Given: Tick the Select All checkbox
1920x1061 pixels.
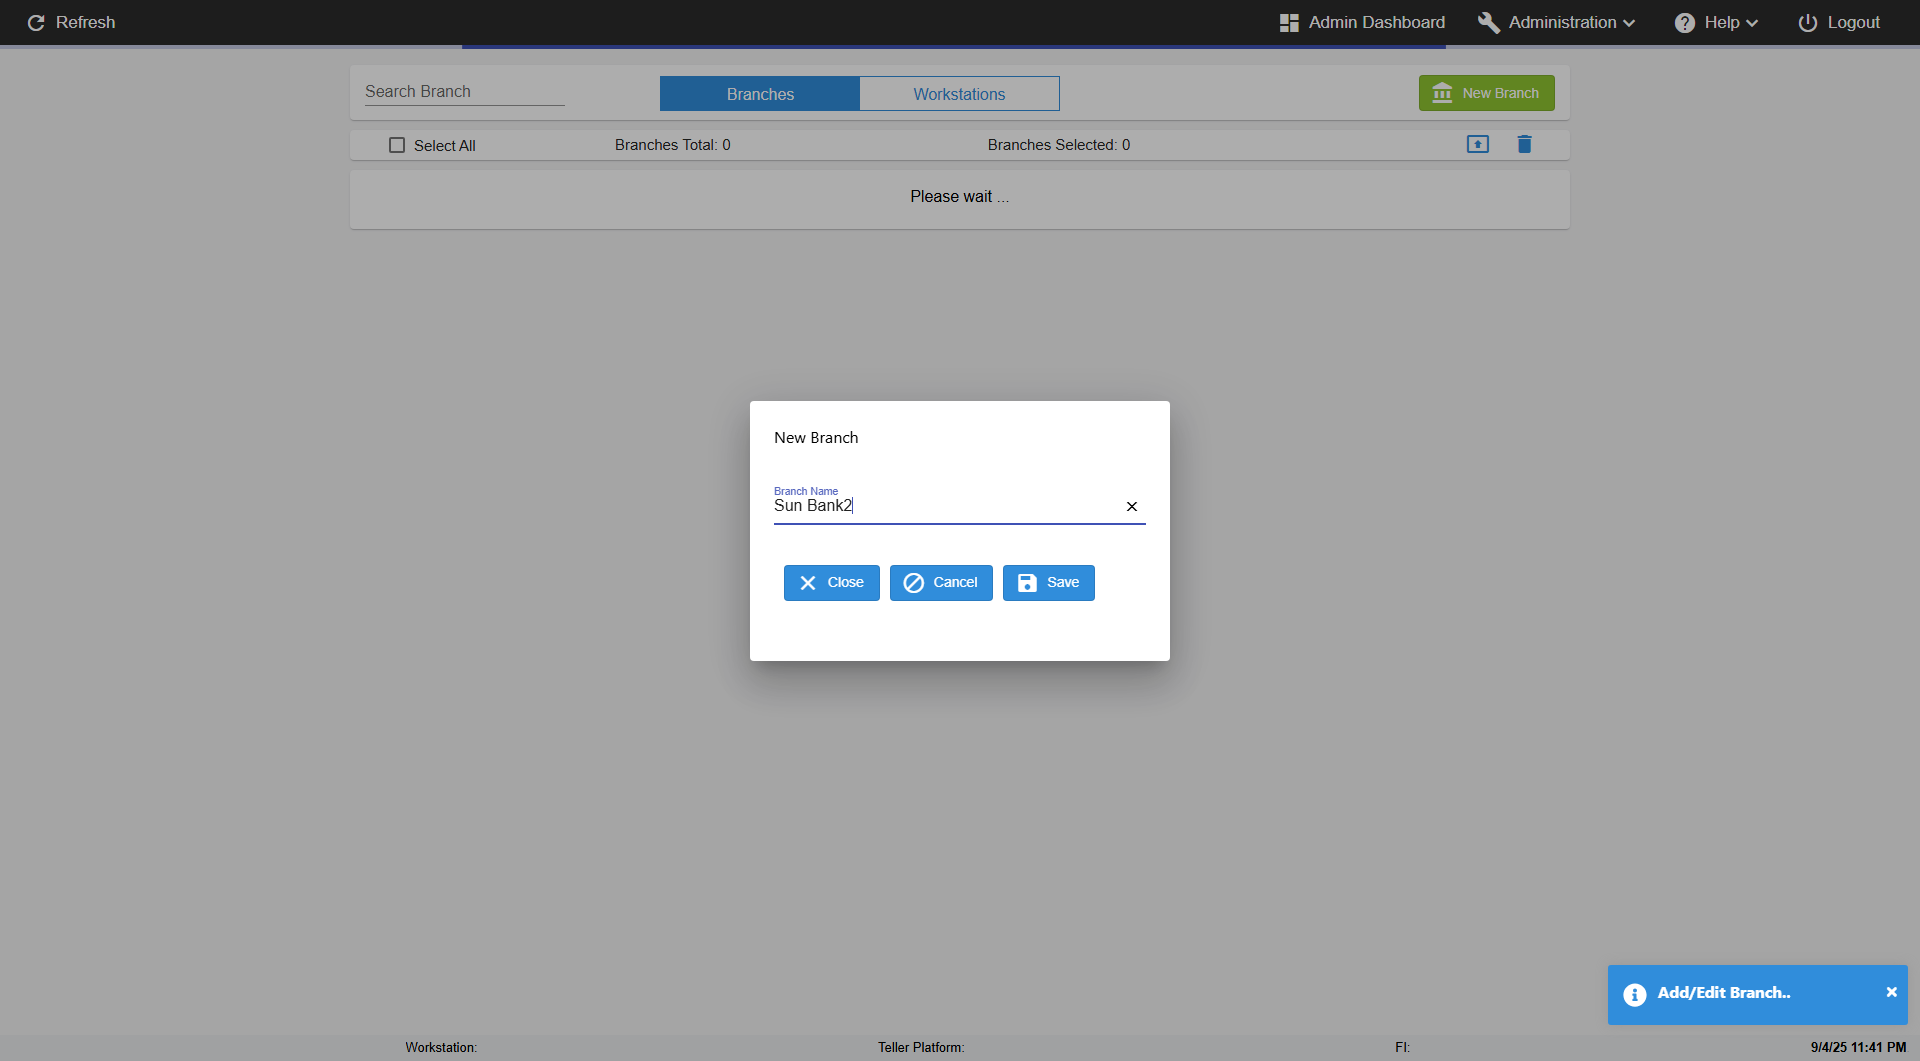Looking at the screenshot, I should [x=397, y=145].
